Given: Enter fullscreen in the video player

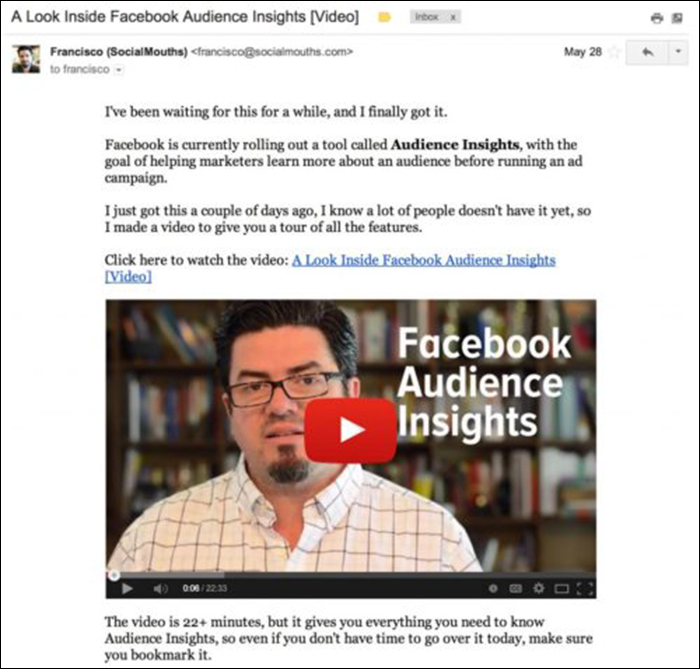Looking at the screenshot, I should (x=584, y=589).
